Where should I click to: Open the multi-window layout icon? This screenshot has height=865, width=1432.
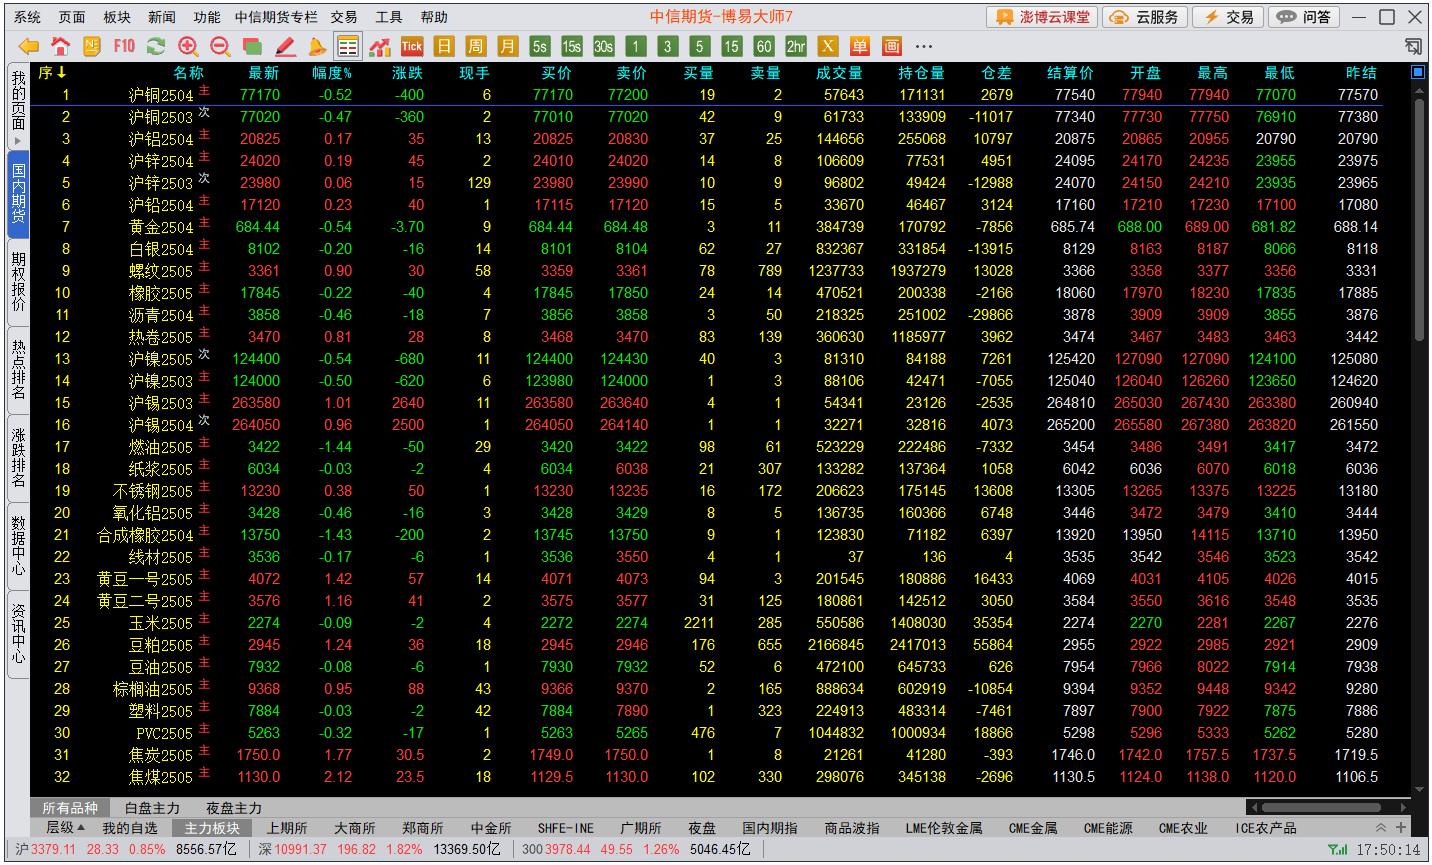click(252, 46)
